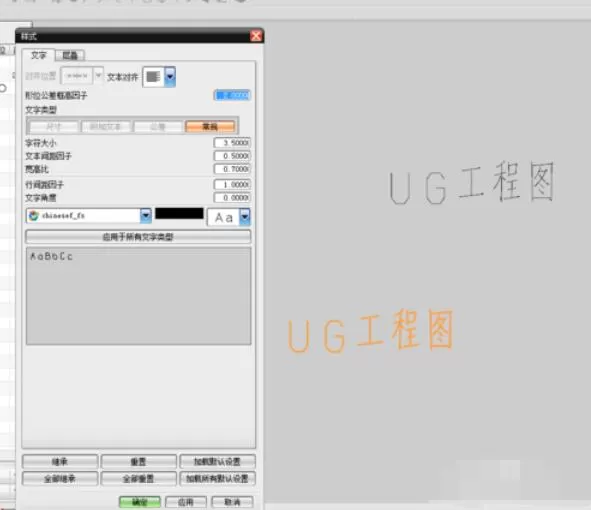Click the 加载所有默认设置 button
The width and height of the screenshot is (591, 510).
[217, 479]
